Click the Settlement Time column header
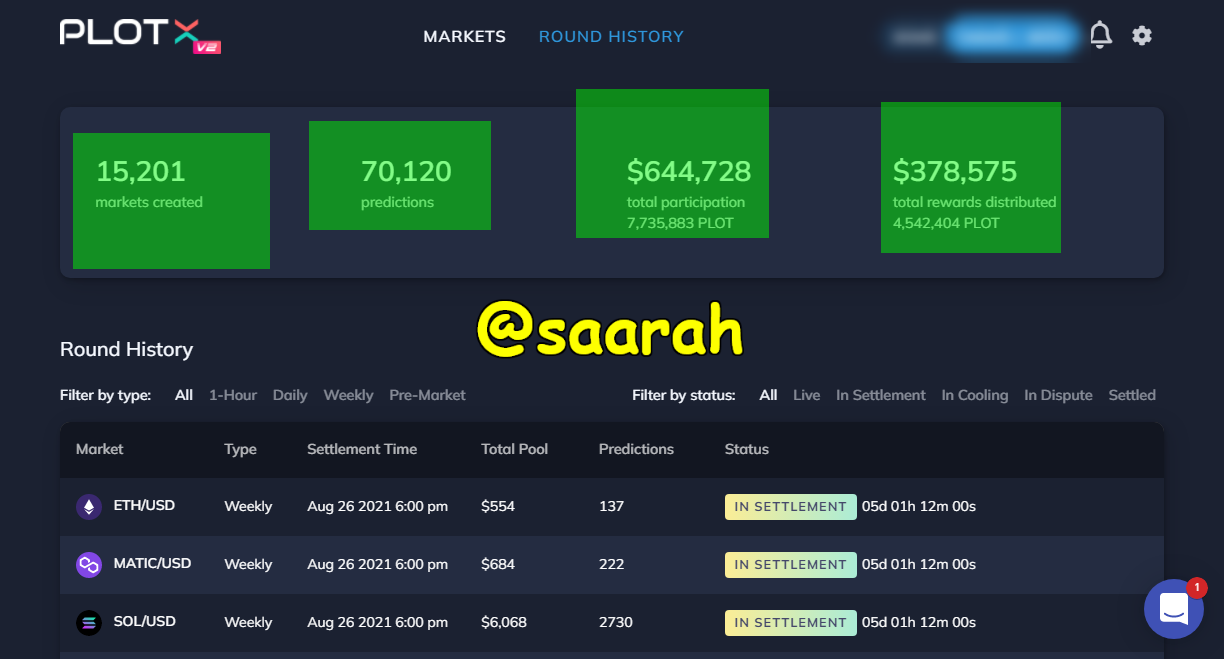Screen dimensions: 1224x659 pyautogui.click(x=362, y=449)
